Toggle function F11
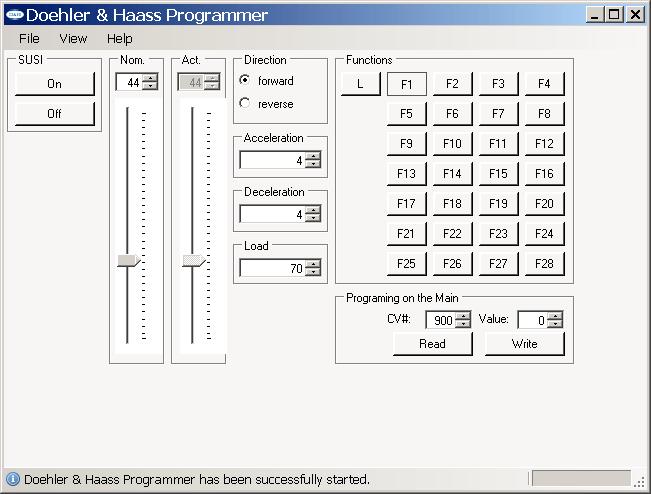 point(498,144)
